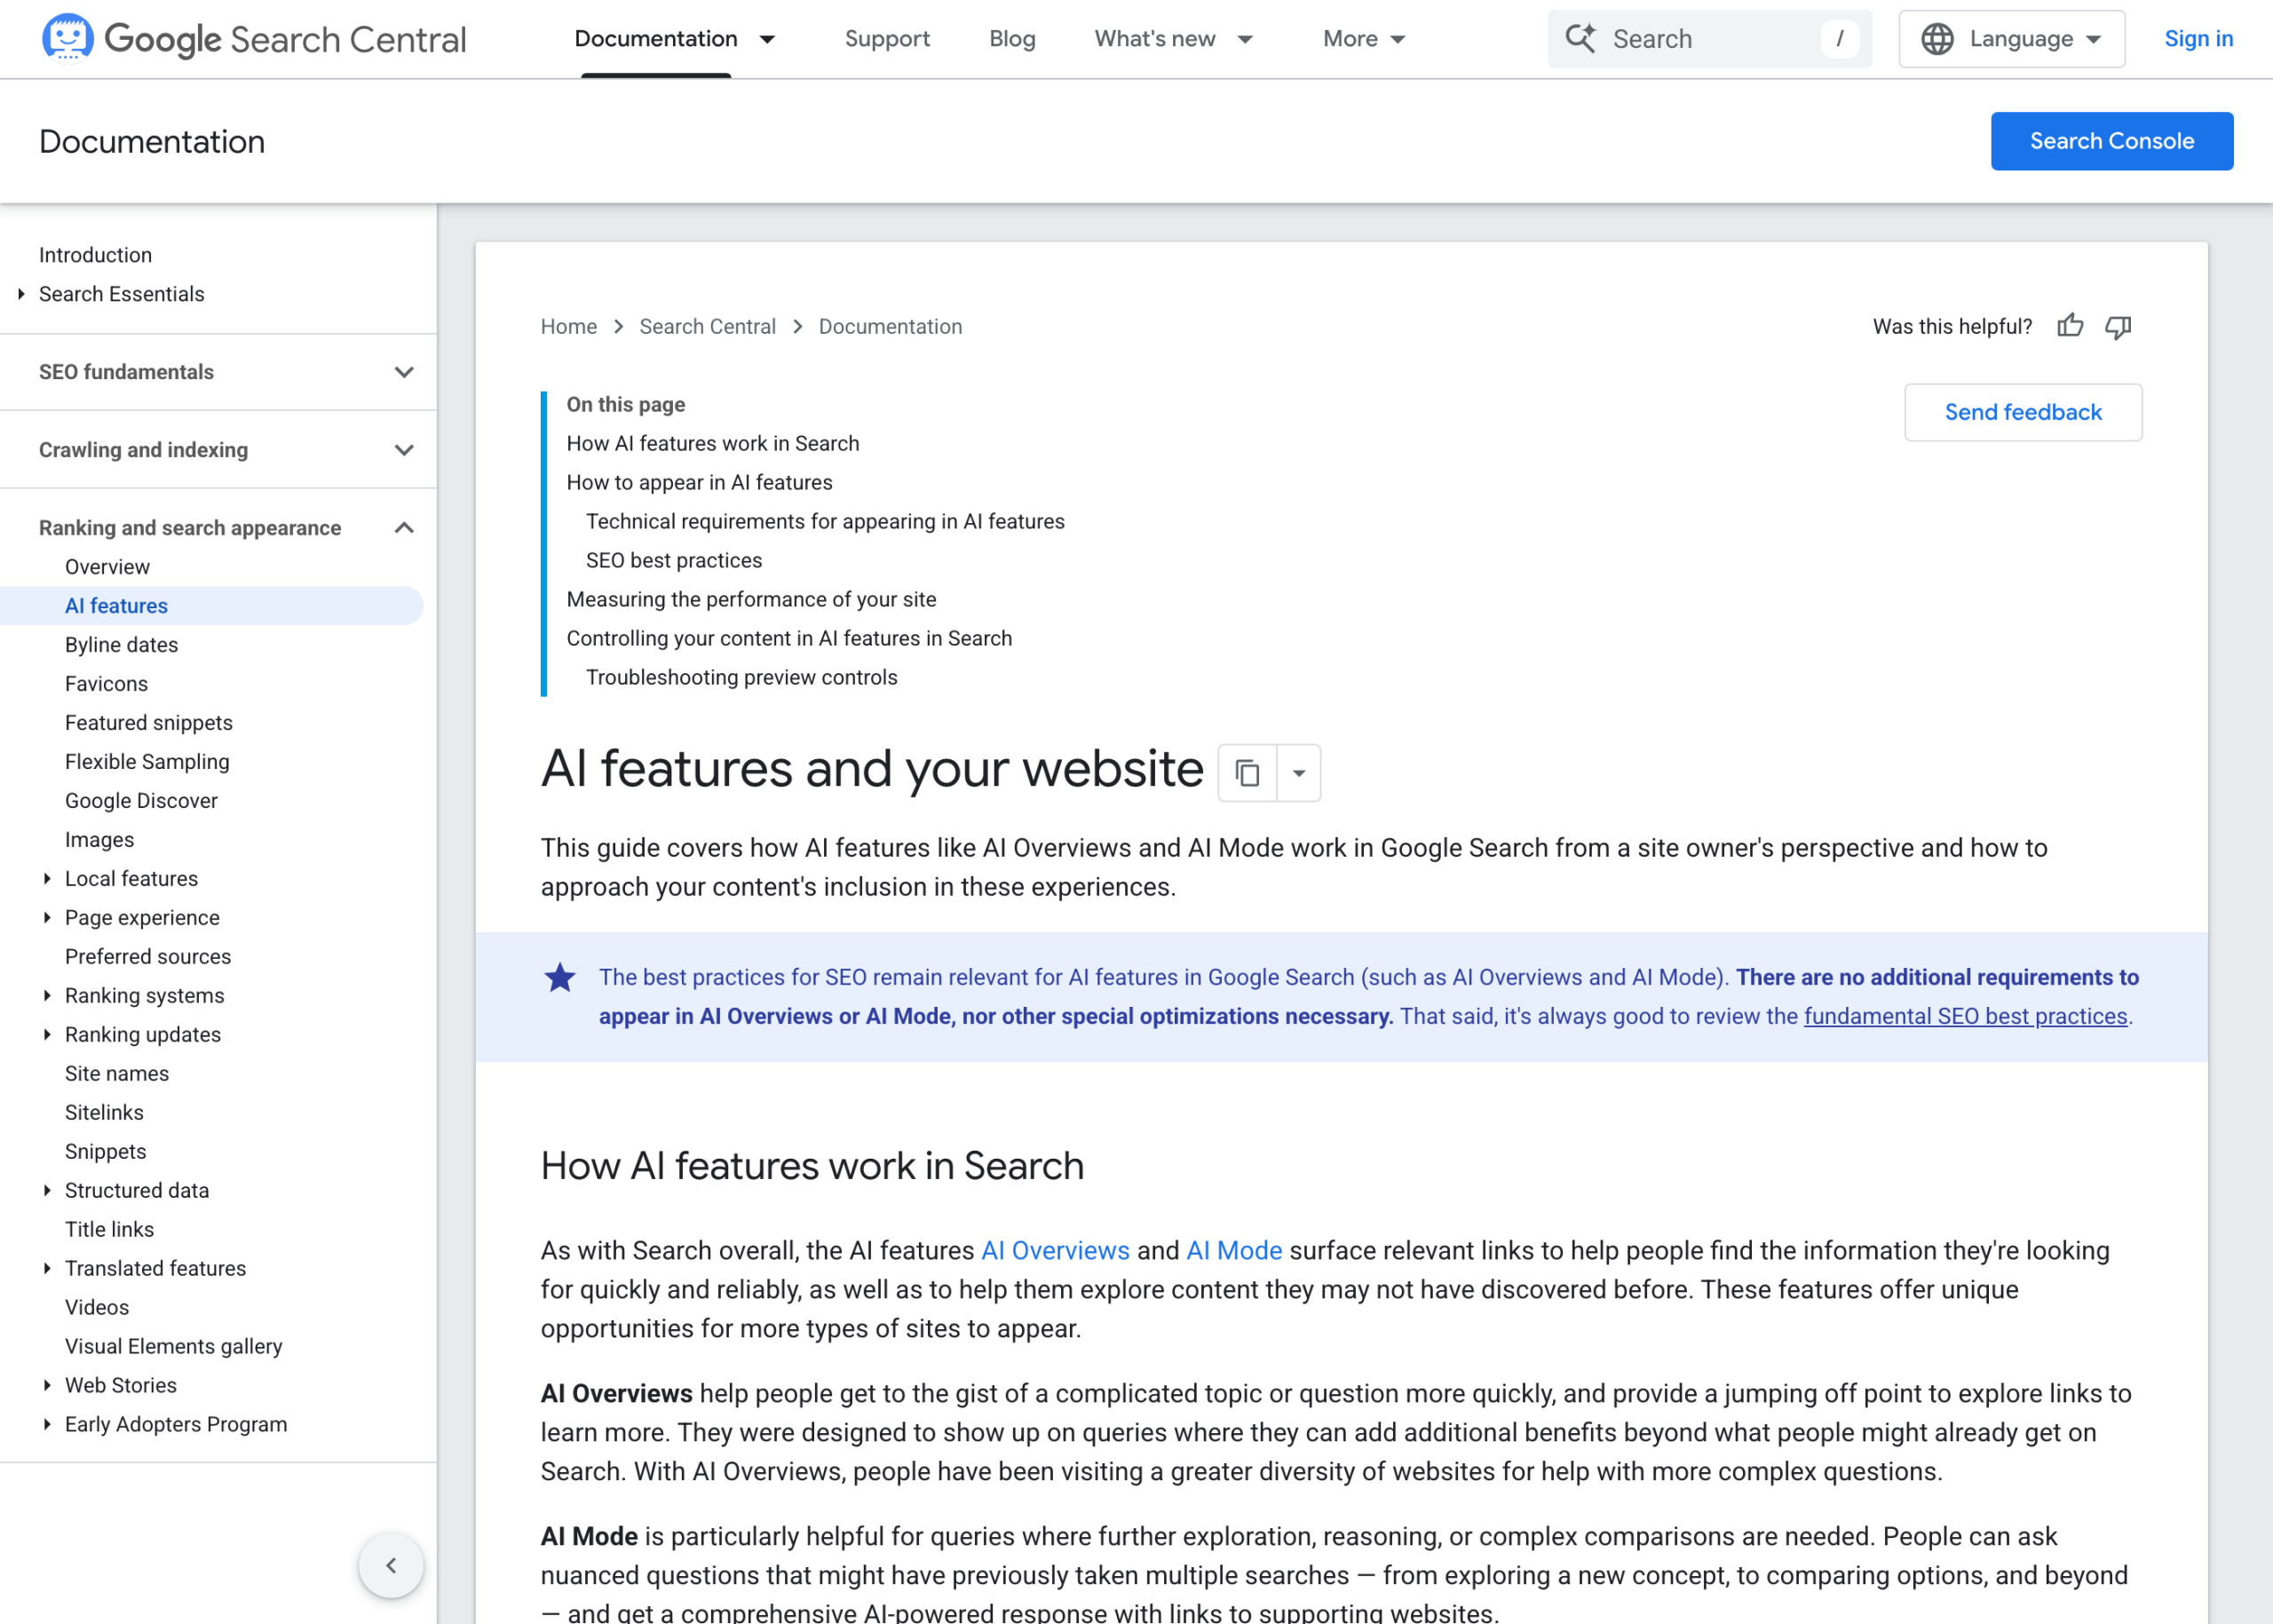The image size is (2273, 1624).
Task: Expand Structured data in sidebar
Action: 47,1191
